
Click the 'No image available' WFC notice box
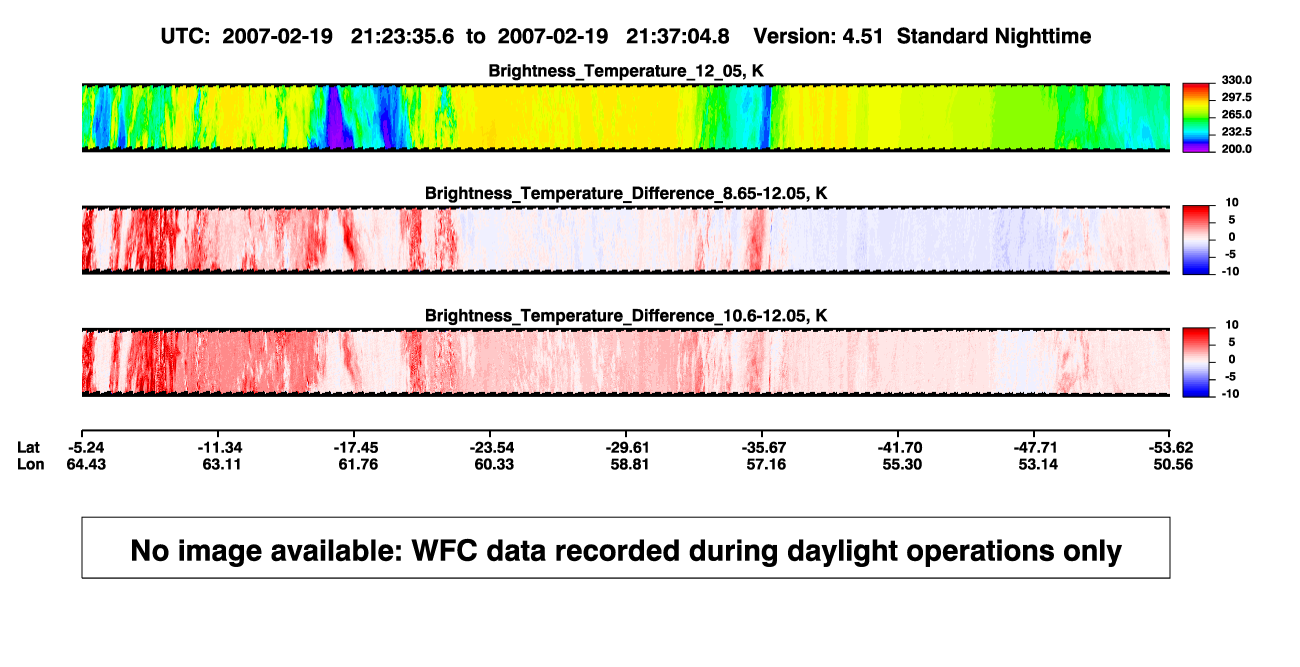point(626,547)
